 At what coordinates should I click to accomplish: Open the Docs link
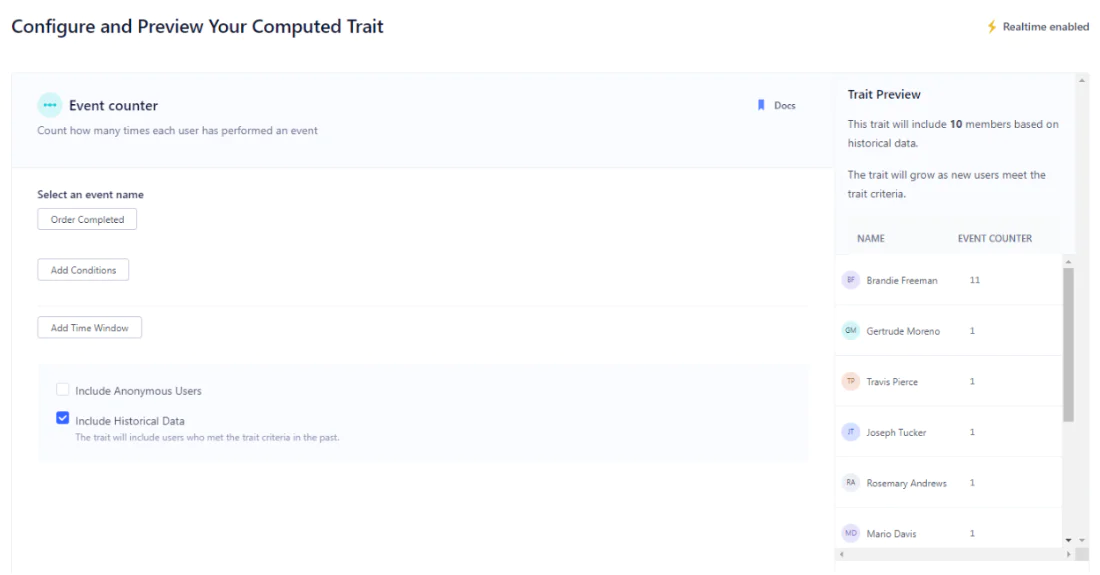784,106
